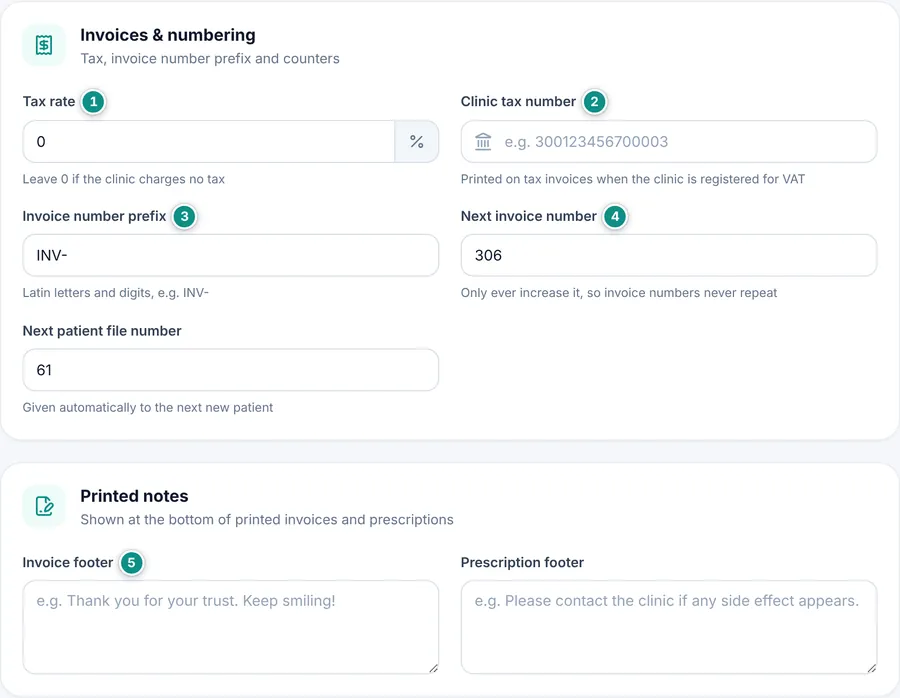The image size is (900, 698).
Task: Click inside the Invoice footer text area
Action: tap(231, 627)
